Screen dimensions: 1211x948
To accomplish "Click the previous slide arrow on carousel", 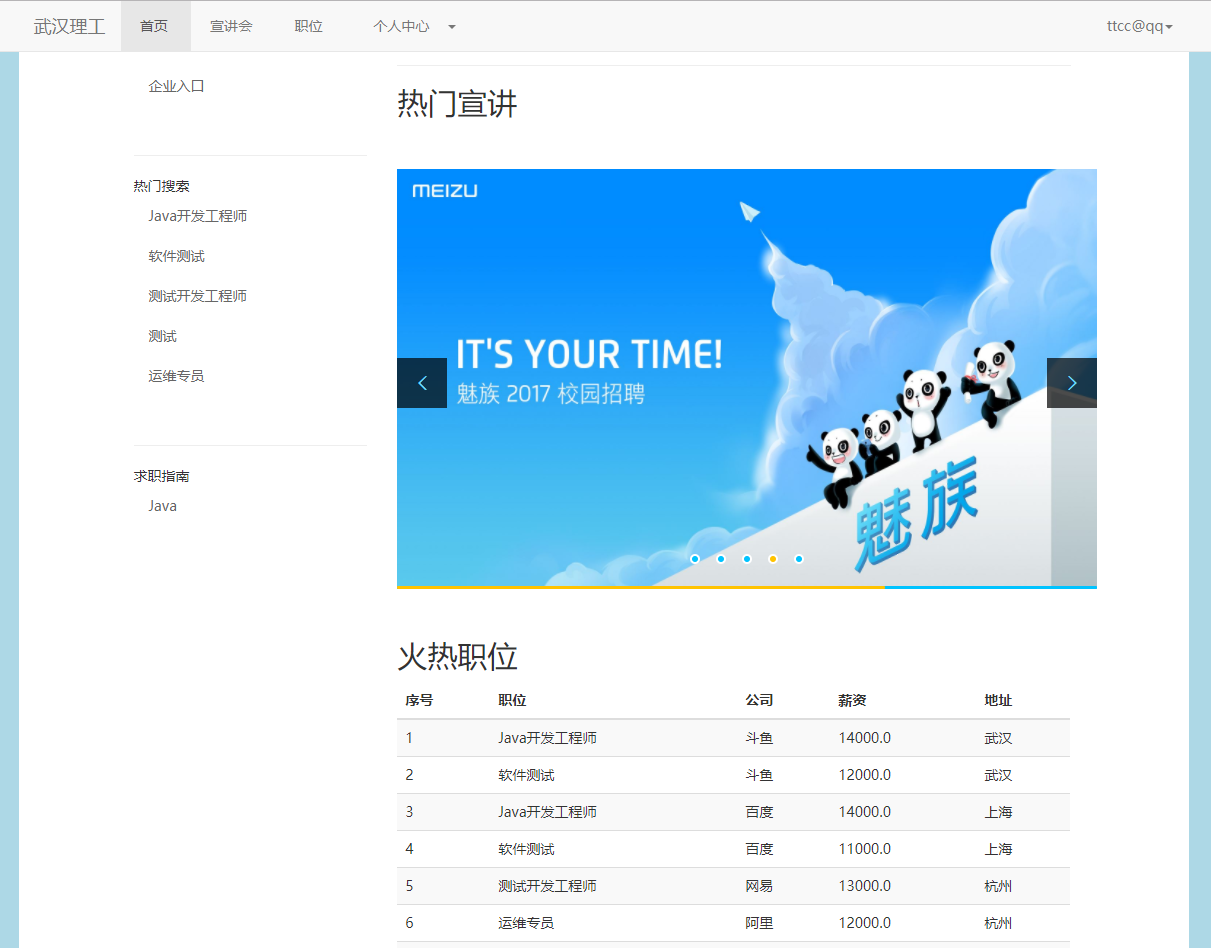I will [x=422, y=383].
